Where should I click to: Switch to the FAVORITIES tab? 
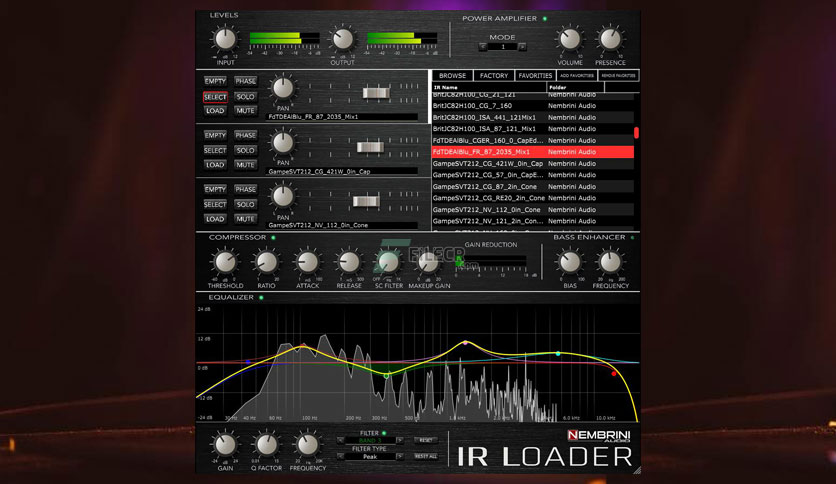[x=535, y=76]
